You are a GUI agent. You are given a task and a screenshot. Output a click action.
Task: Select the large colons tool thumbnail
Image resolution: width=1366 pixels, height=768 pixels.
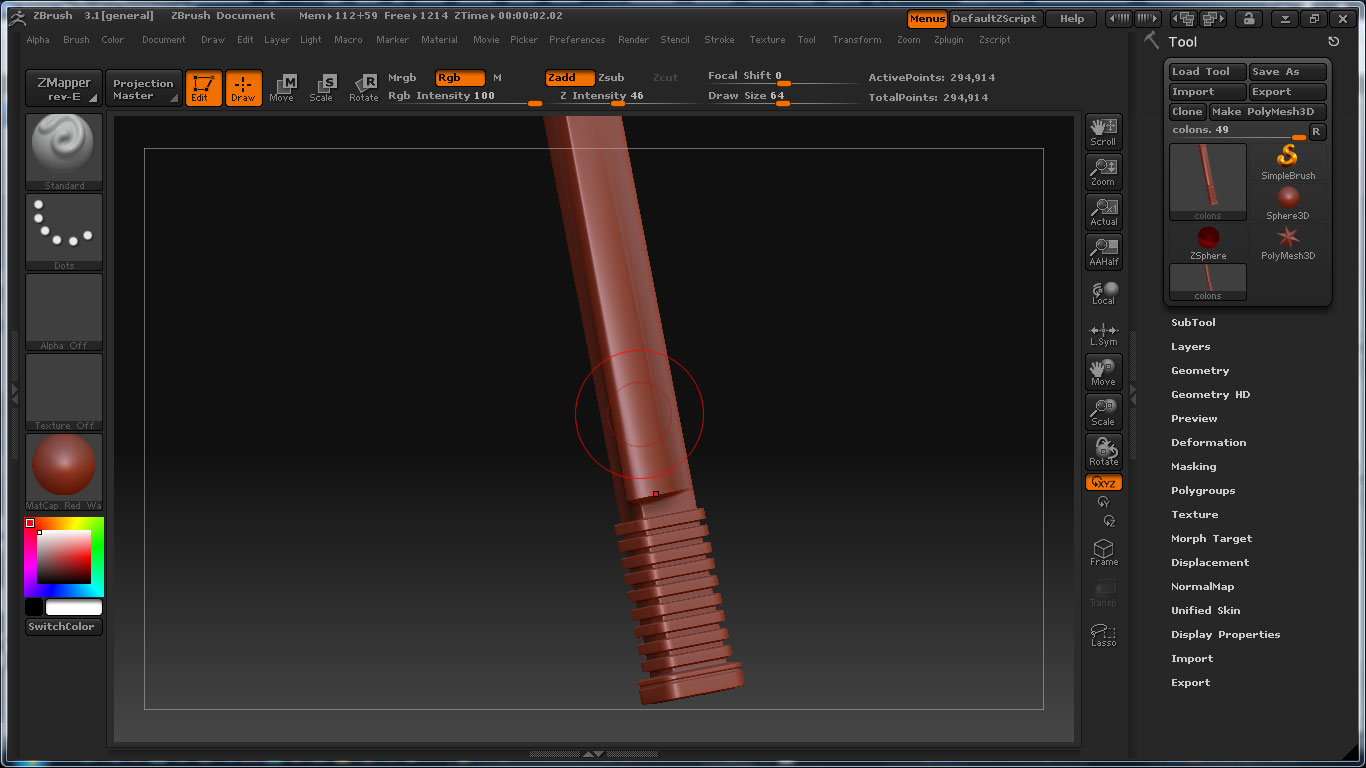(x=1208, y=181)
